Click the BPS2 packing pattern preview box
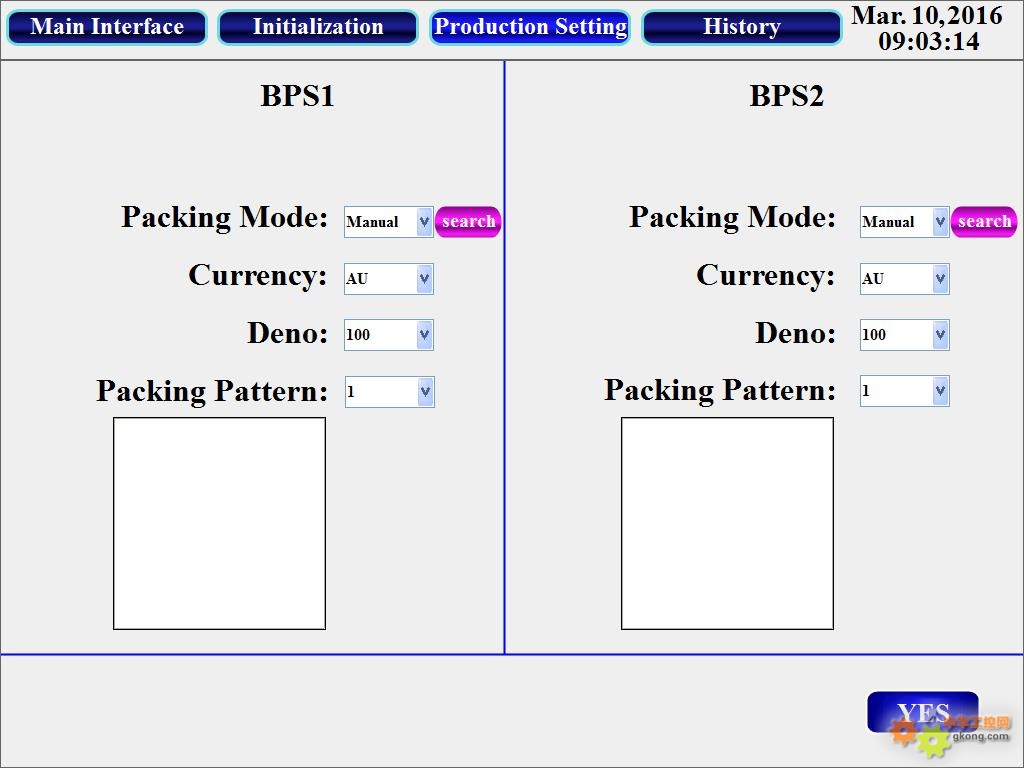This screenshot has height=768, width=1024. (x=728, y=524)
